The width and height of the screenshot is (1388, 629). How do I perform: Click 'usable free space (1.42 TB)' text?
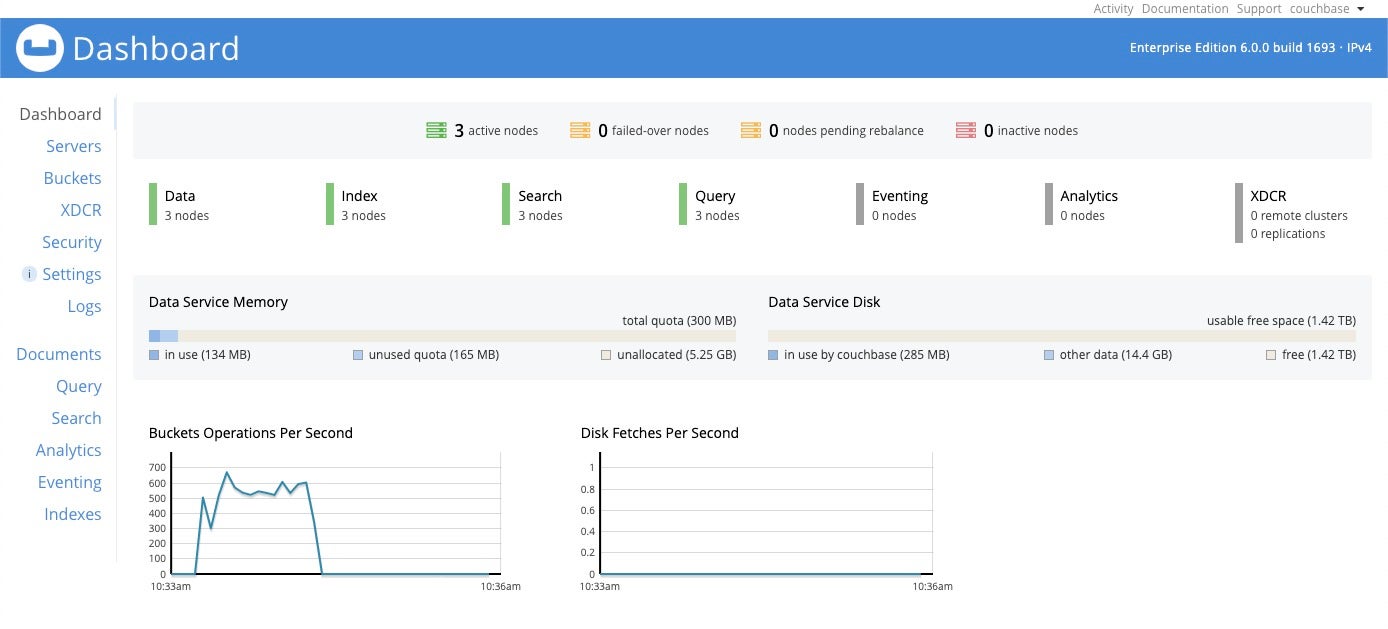(1281, 321)
